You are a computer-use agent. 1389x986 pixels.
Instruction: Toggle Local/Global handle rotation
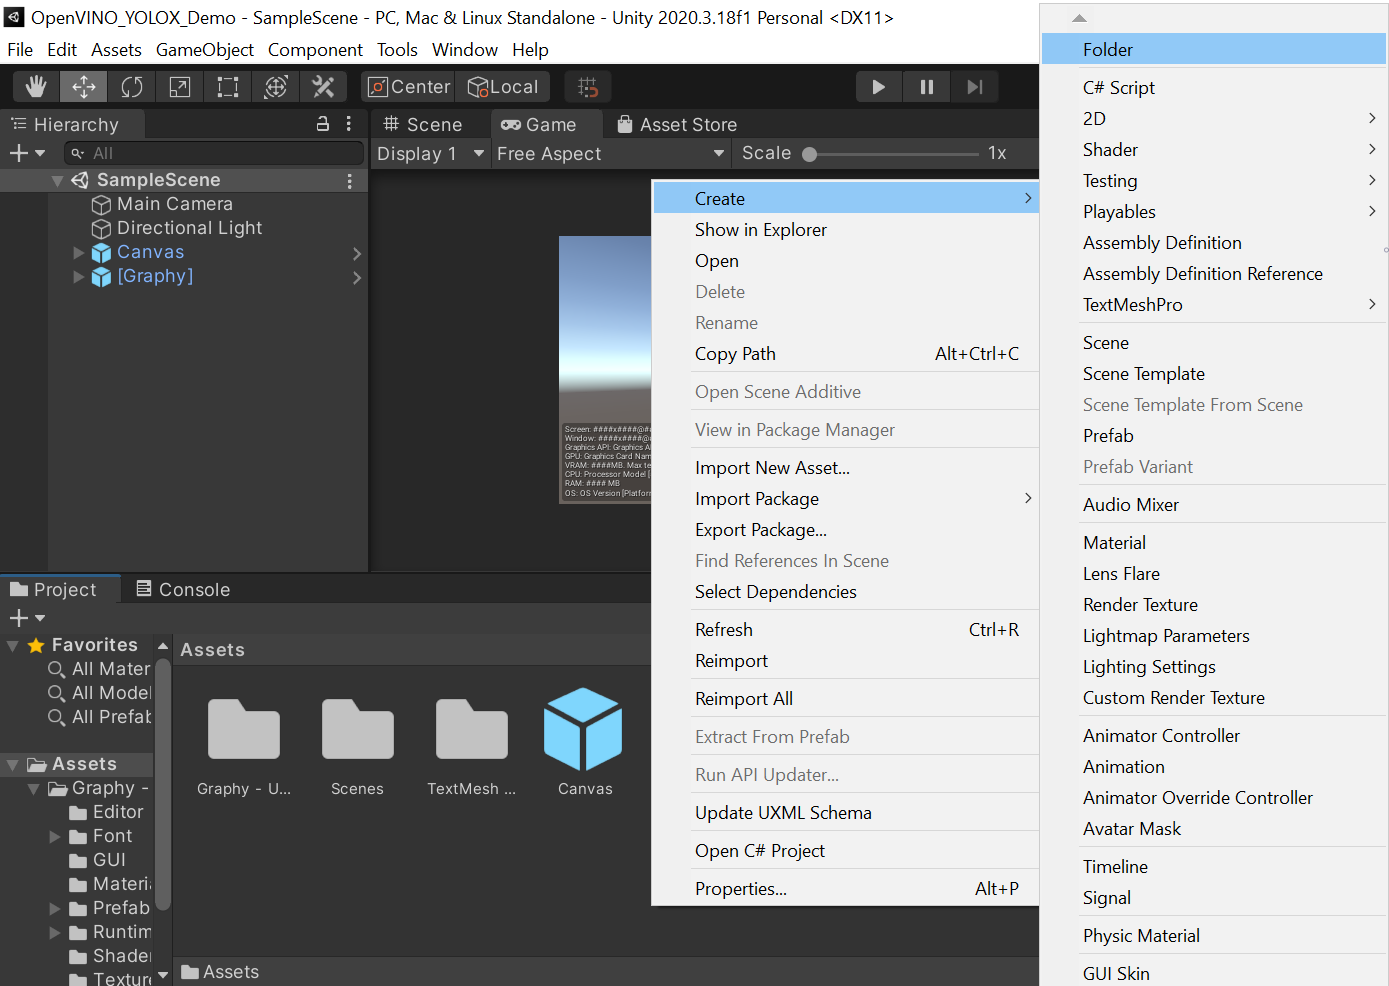pos(503,87)
